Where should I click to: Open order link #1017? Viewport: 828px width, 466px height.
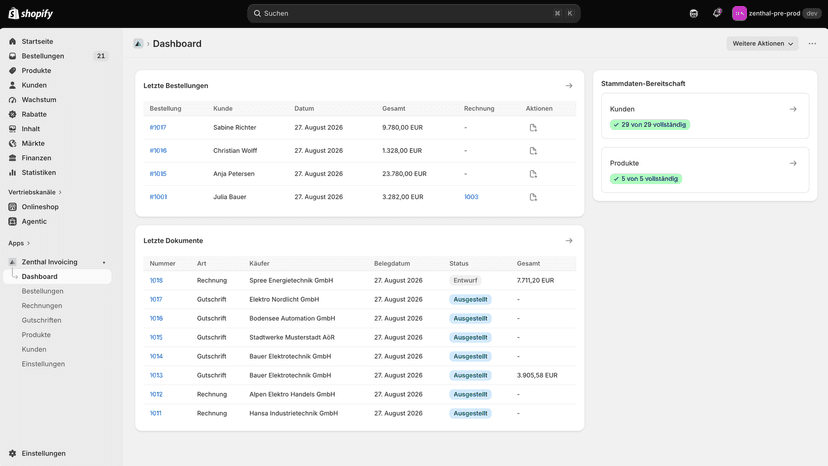(x=158, y=127)
